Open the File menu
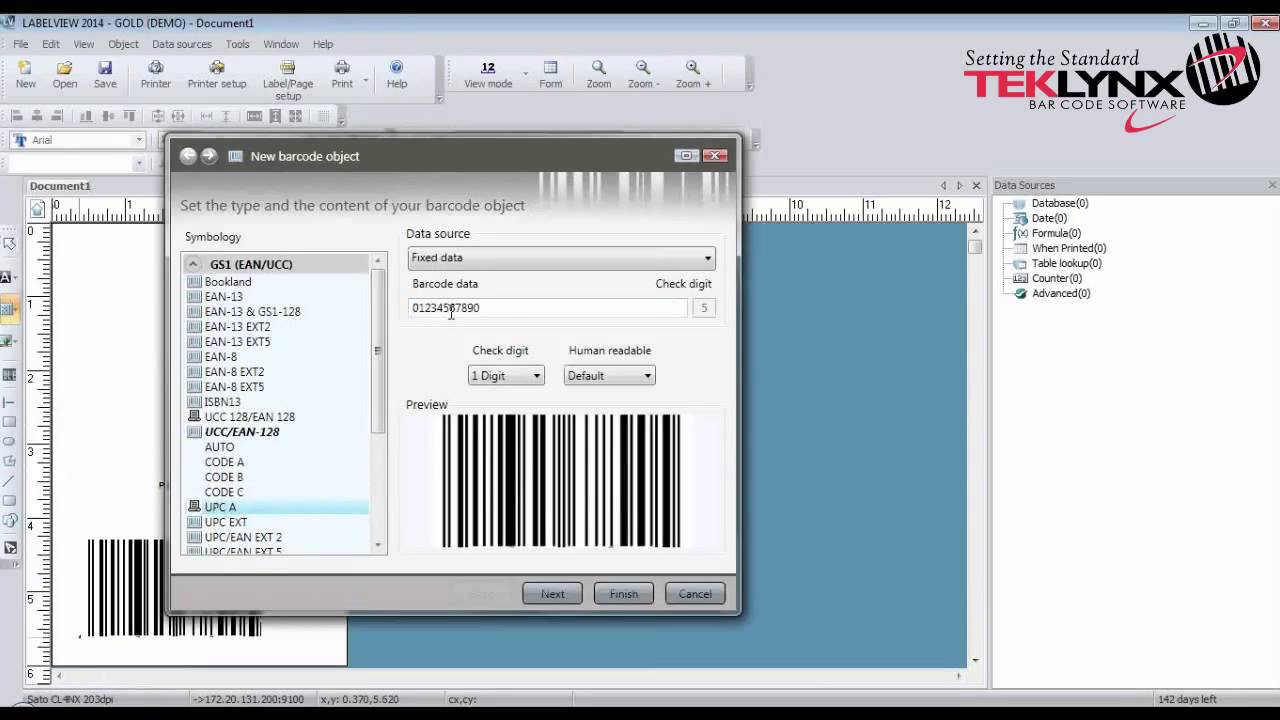Screen dimensions: 1280x720 [x=20, y=44]
